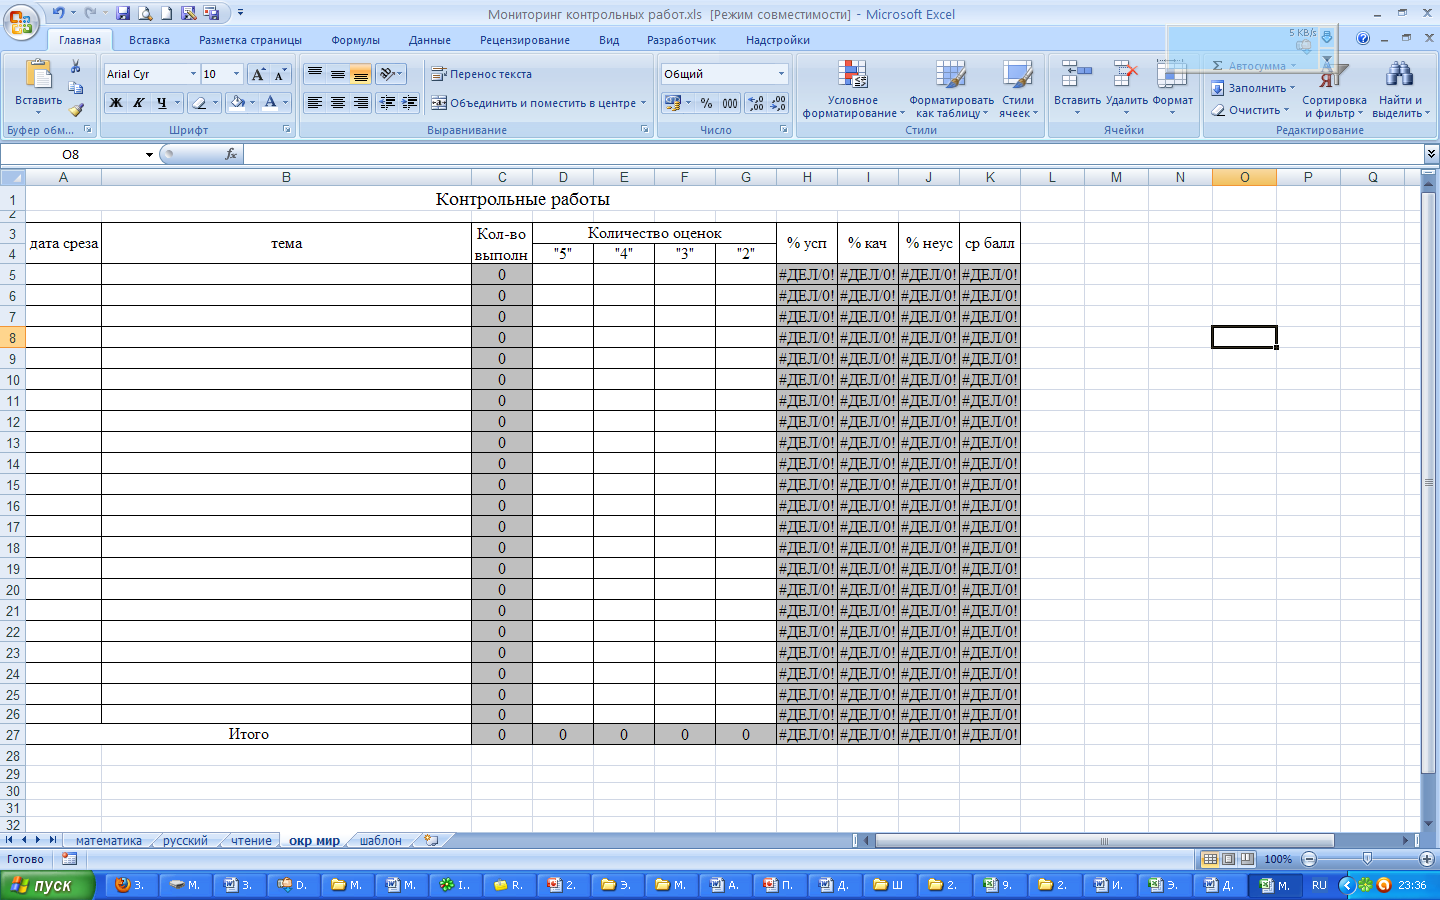Switch to Page Layout view in status bar
1440x900 pixels.
tap(1229, 859)
